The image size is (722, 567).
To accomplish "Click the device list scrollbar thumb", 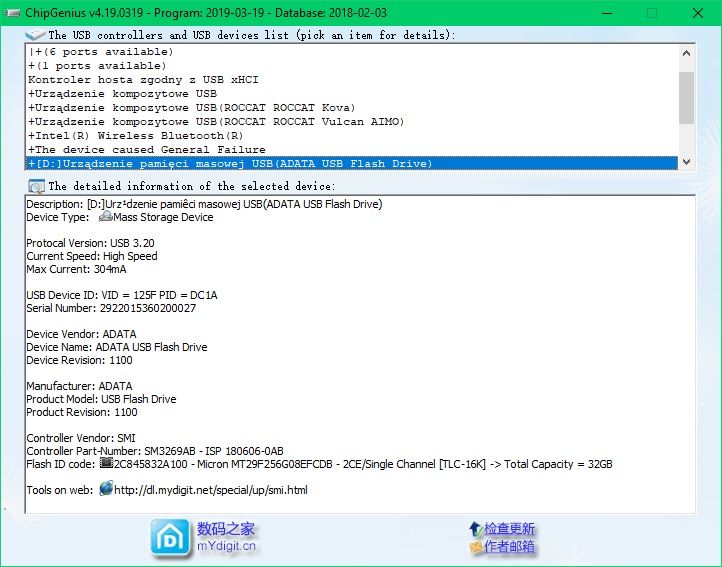I will click(x=686, y=98).
